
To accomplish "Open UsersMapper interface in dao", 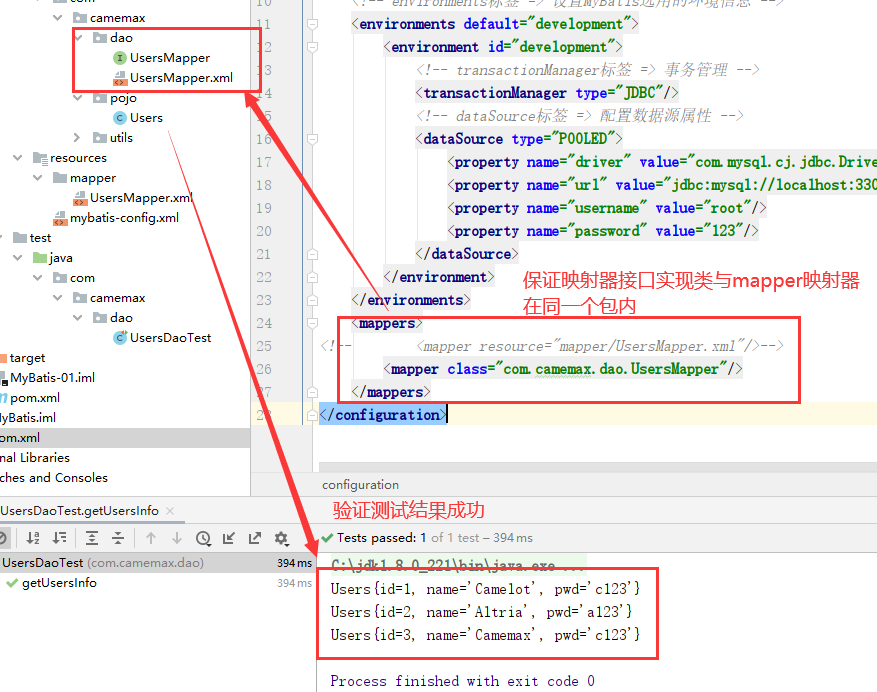I will 169,58.
